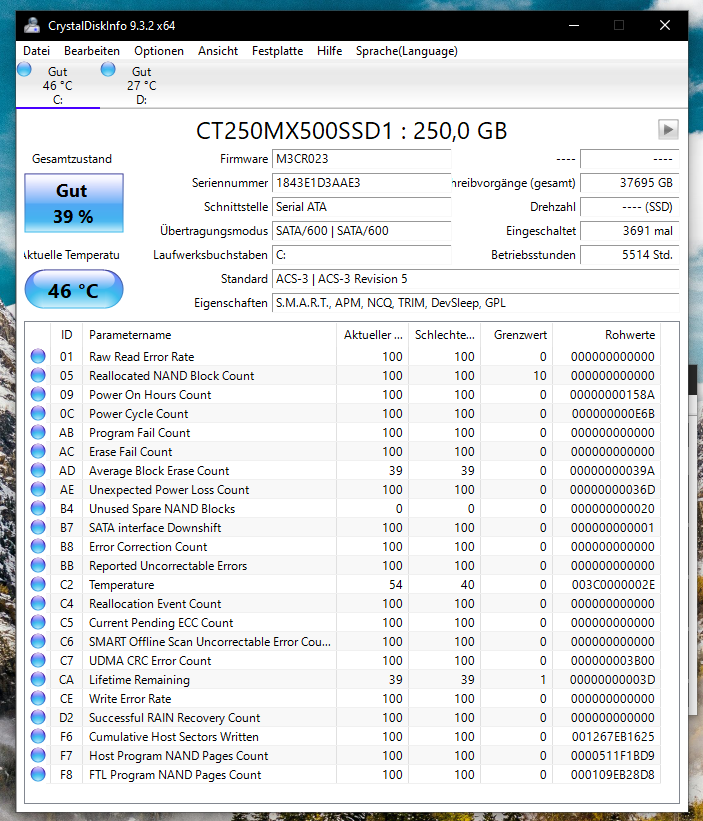Click the total writes value 37695 GB
The height and width of the screenshot is (821, 703).
(630, 183)
